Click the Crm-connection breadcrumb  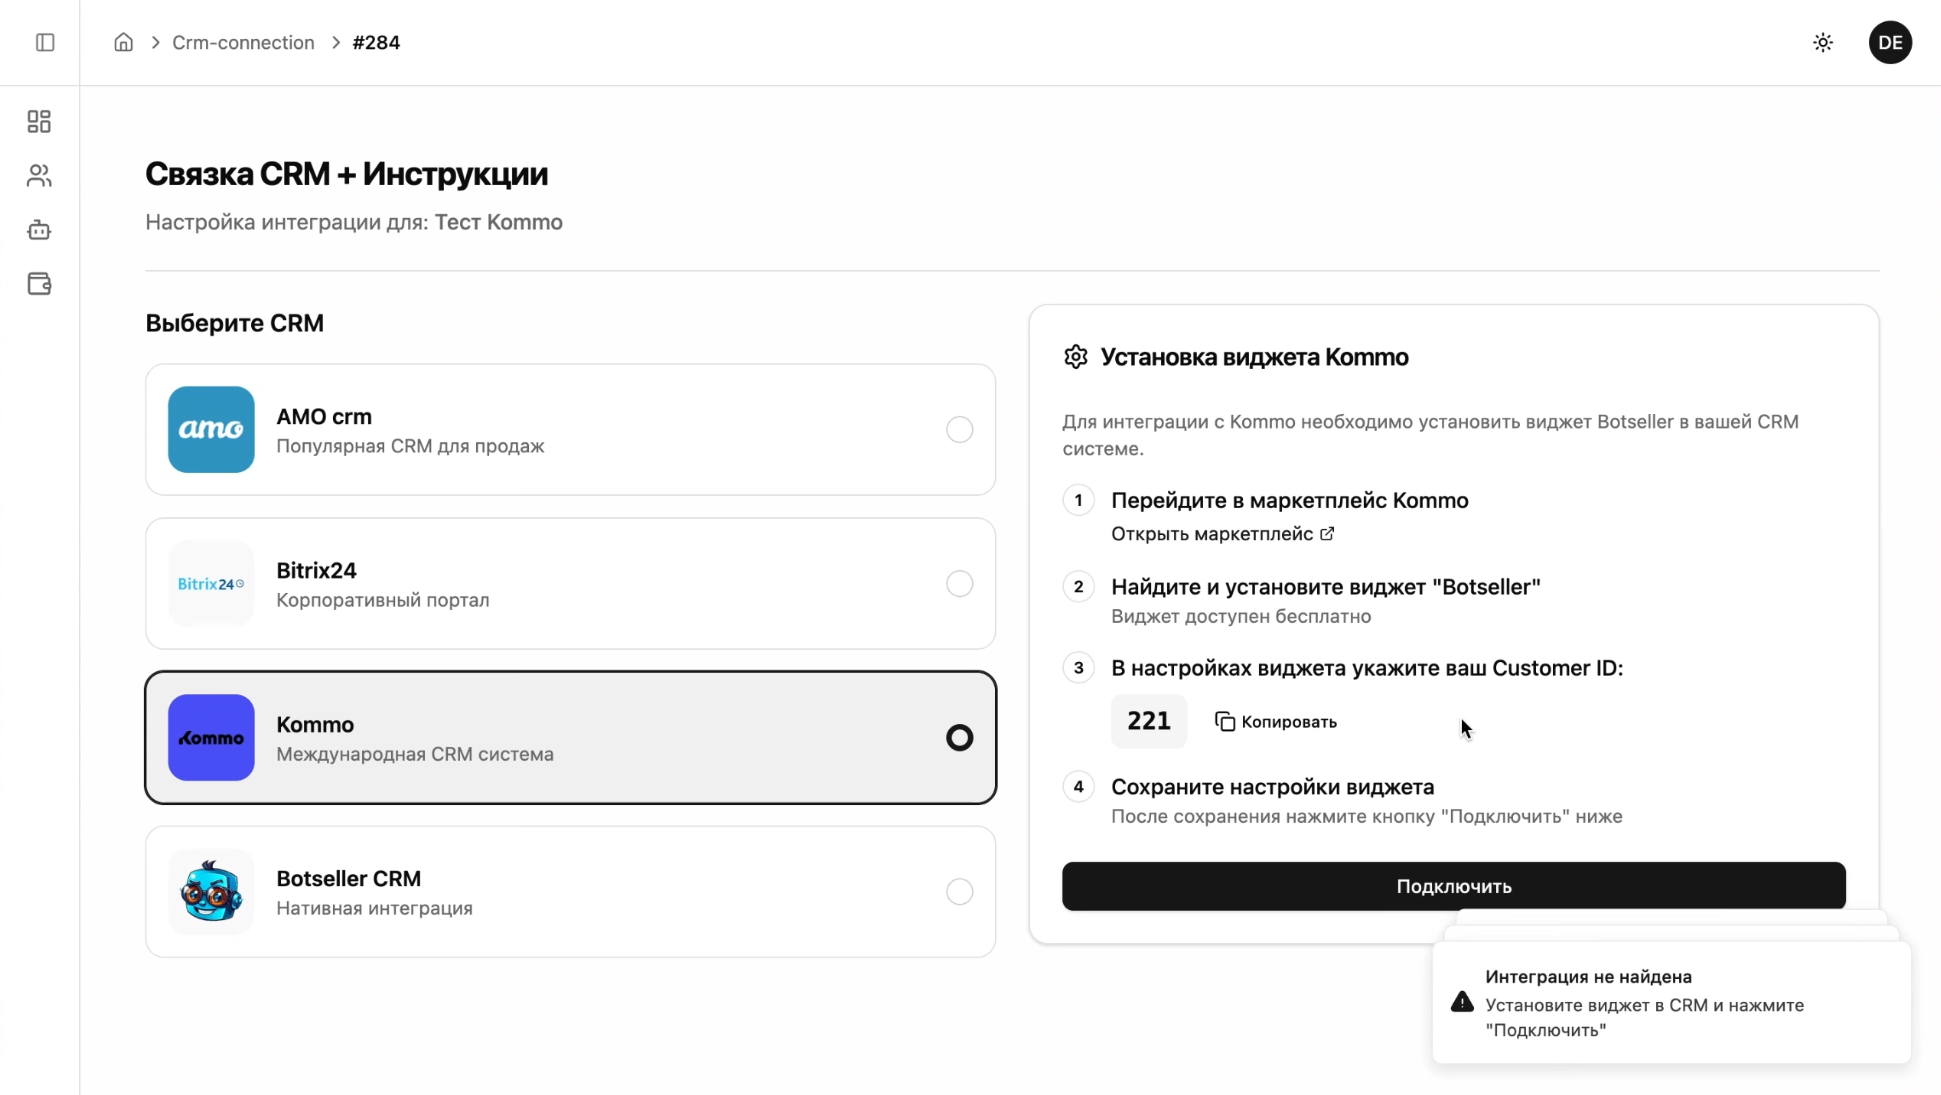(243, 42)
